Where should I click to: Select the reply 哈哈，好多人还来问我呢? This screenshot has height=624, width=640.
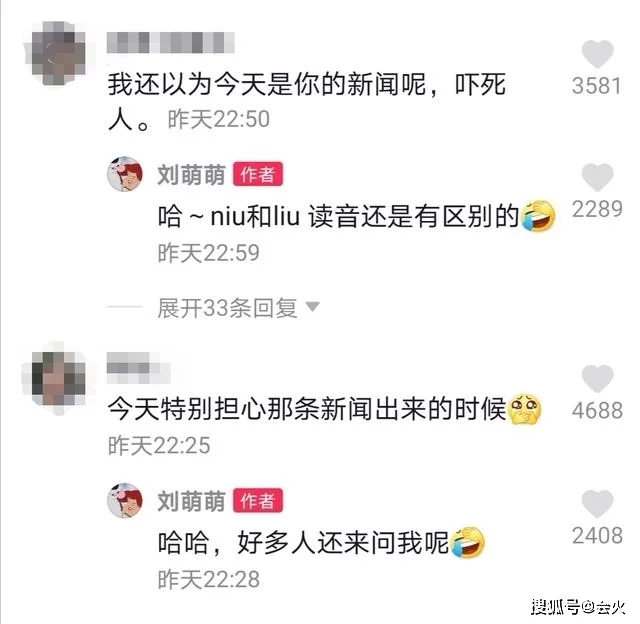pos(321,543)
